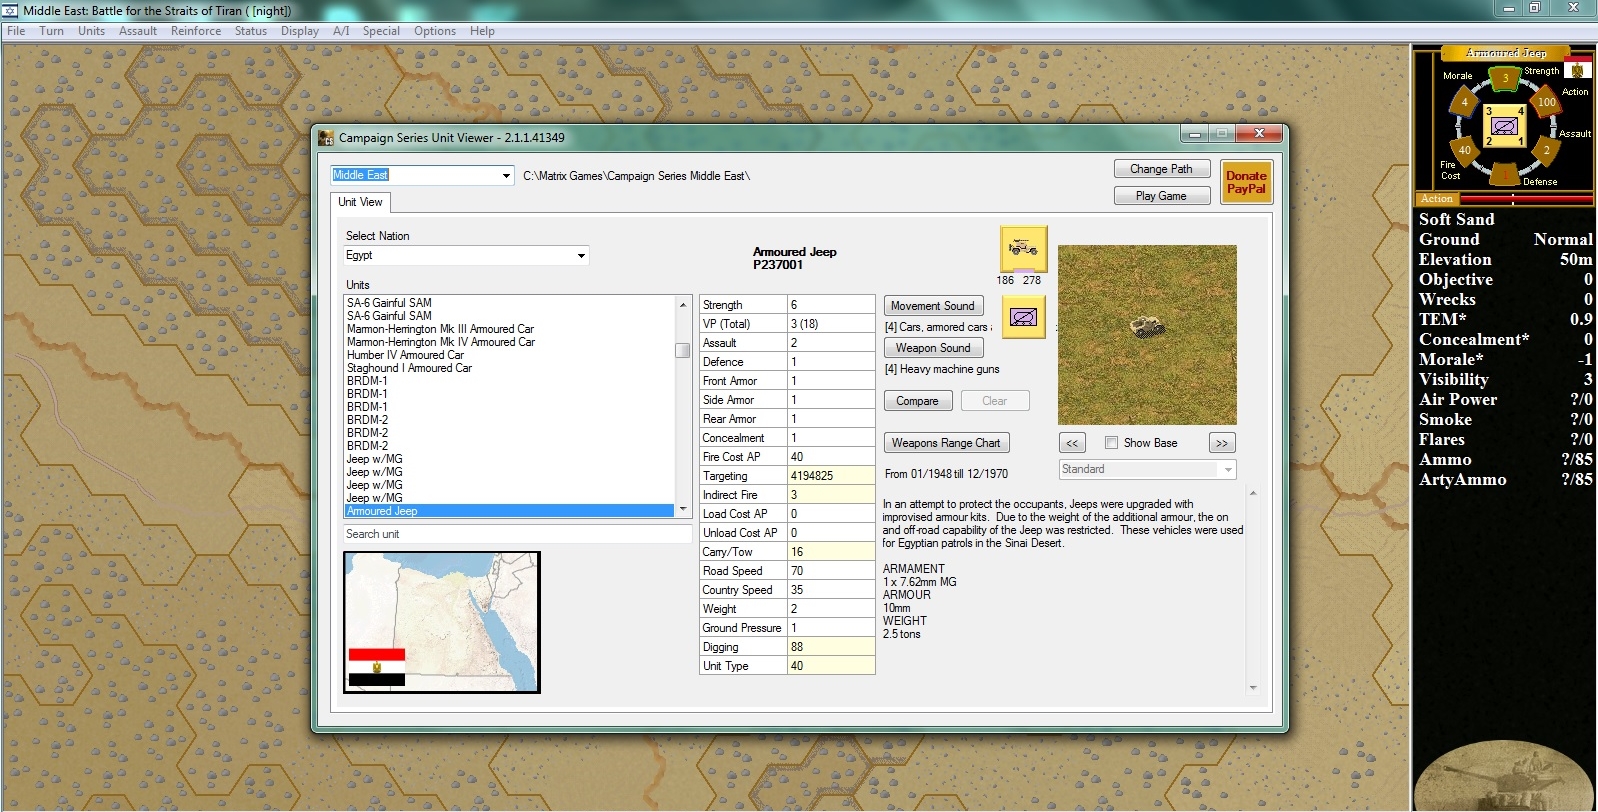Click the Flares row in the terrain panel

click(x=1505, y=440)
